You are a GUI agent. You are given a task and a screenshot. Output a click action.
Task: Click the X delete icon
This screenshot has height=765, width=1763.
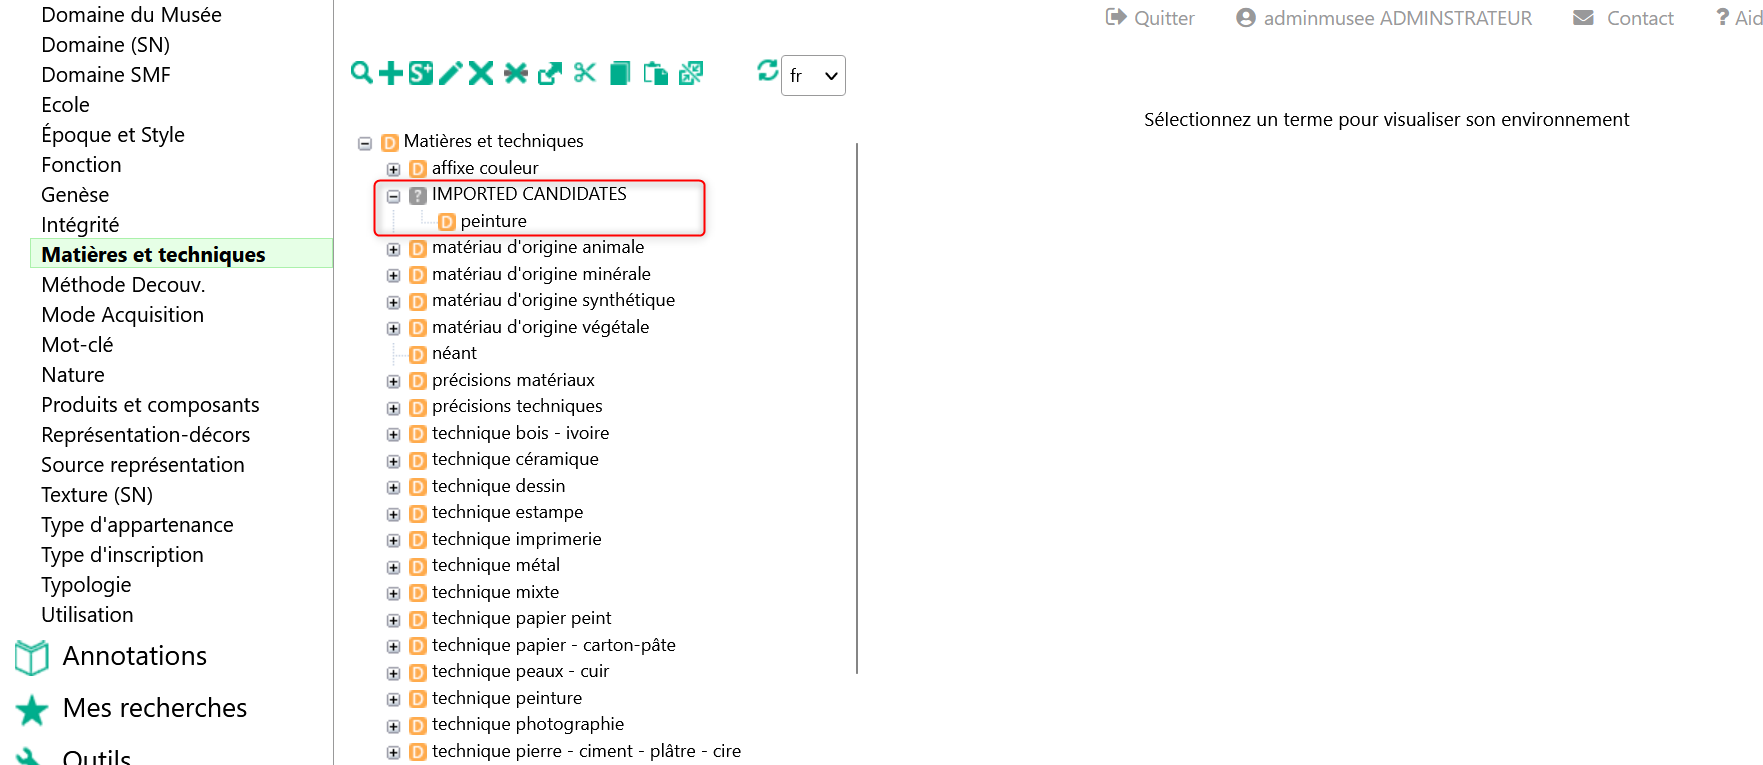(x=481, y=73)
